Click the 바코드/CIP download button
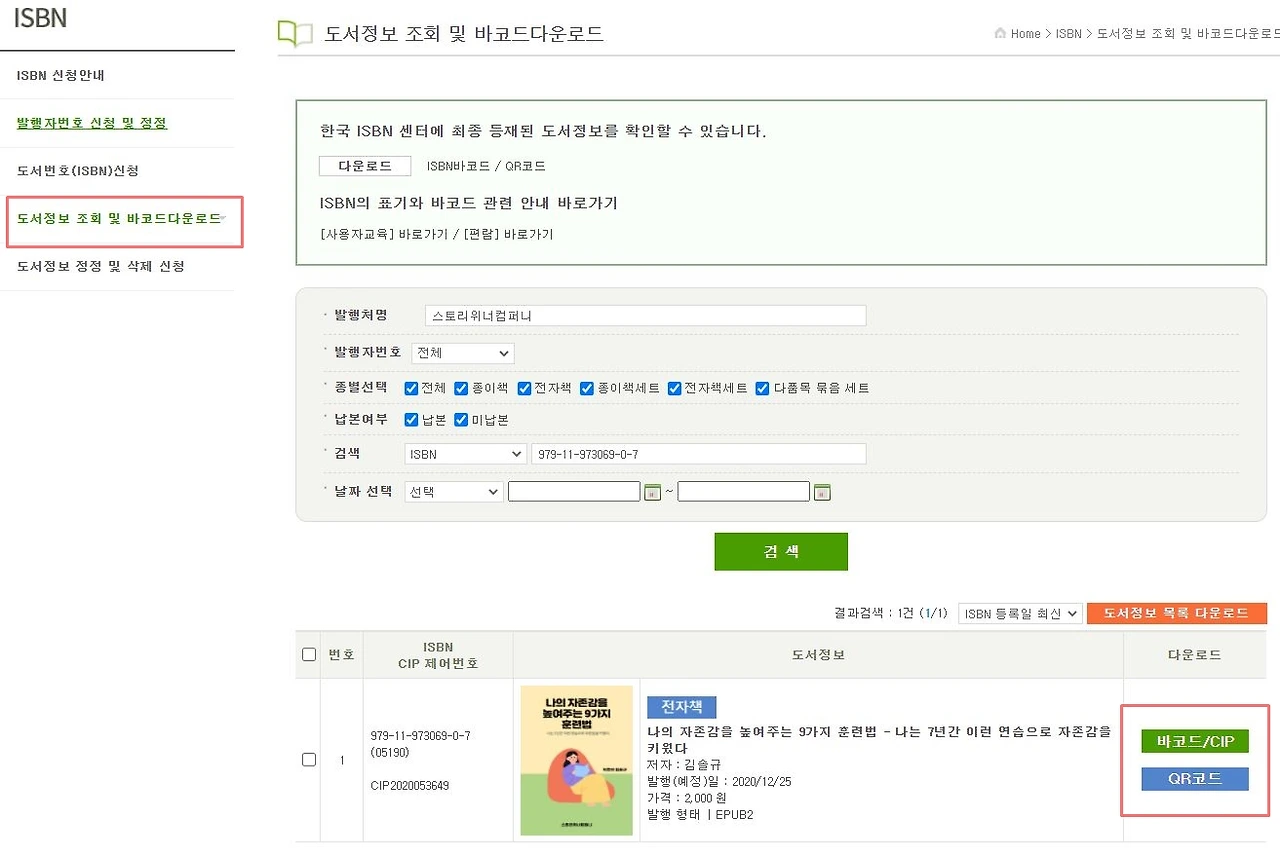This screenshot has height=856, width=1280. pyautogui.click(x=1194, y=740)
